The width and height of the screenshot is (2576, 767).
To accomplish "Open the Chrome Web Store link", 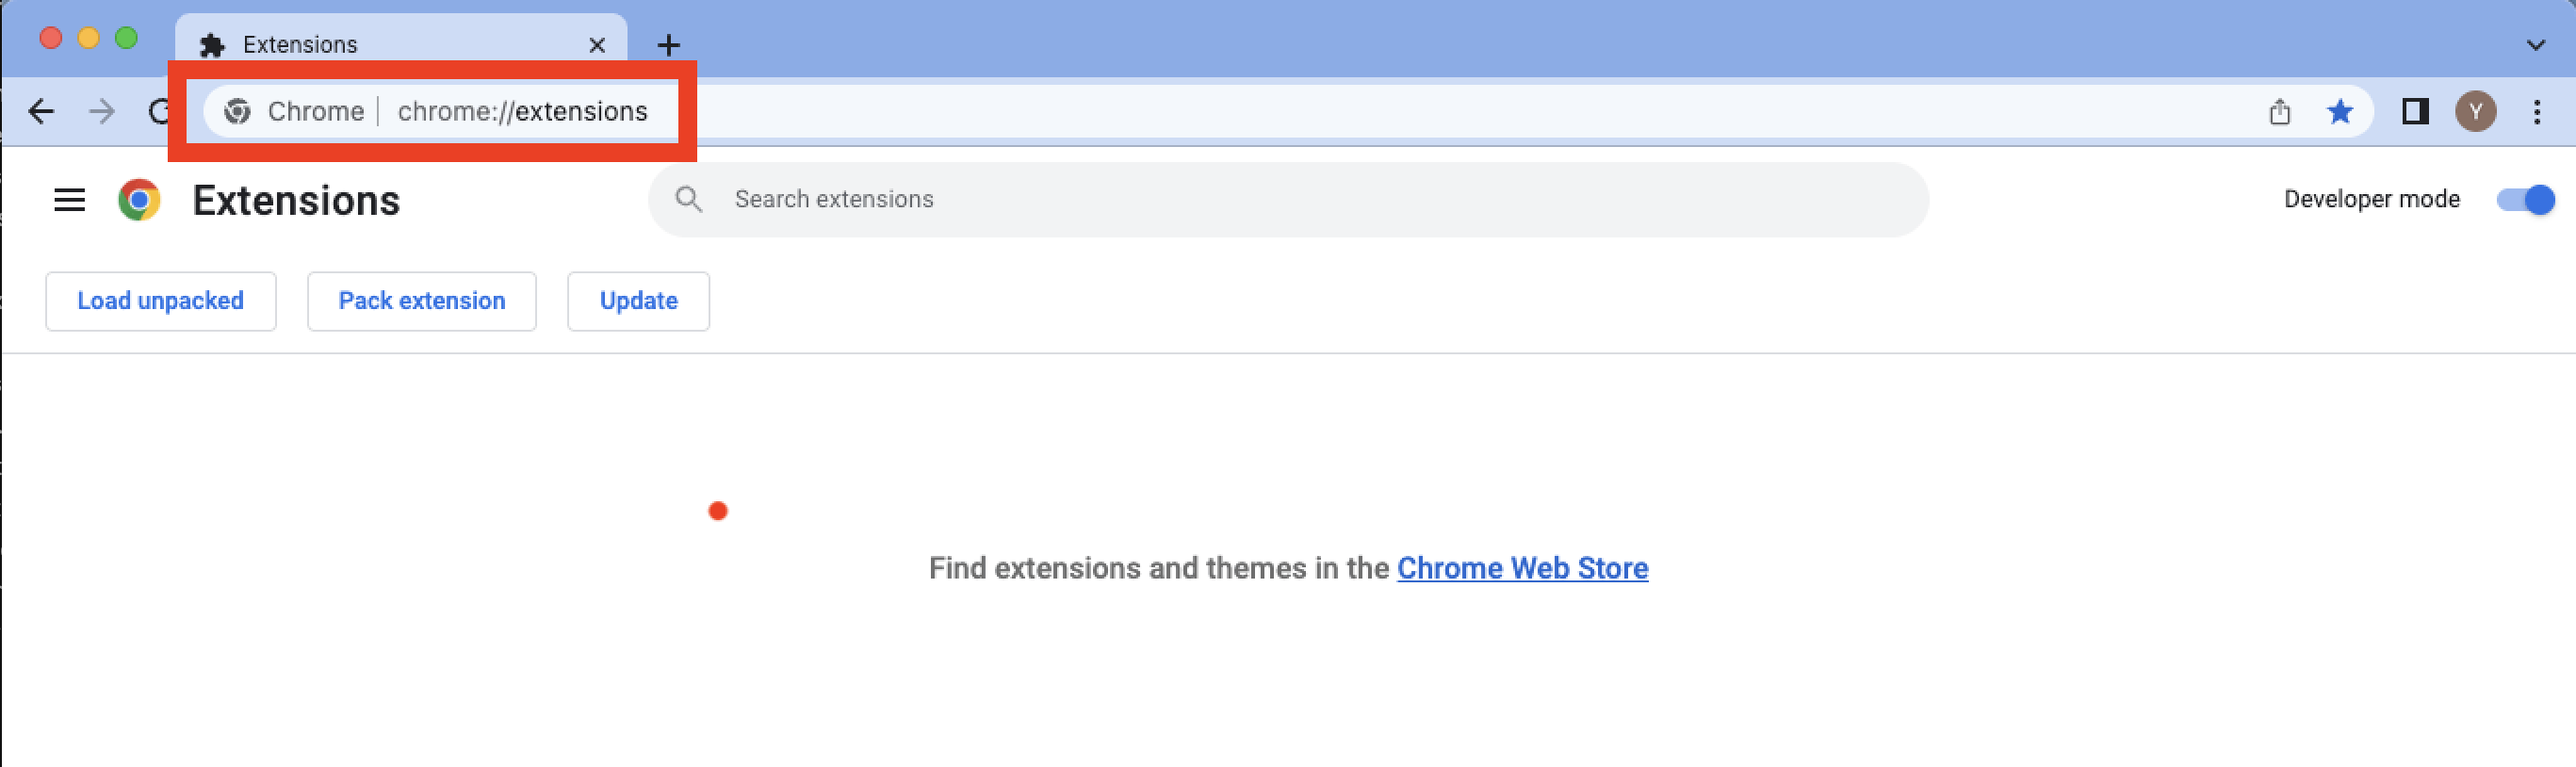I will 1522,568.
